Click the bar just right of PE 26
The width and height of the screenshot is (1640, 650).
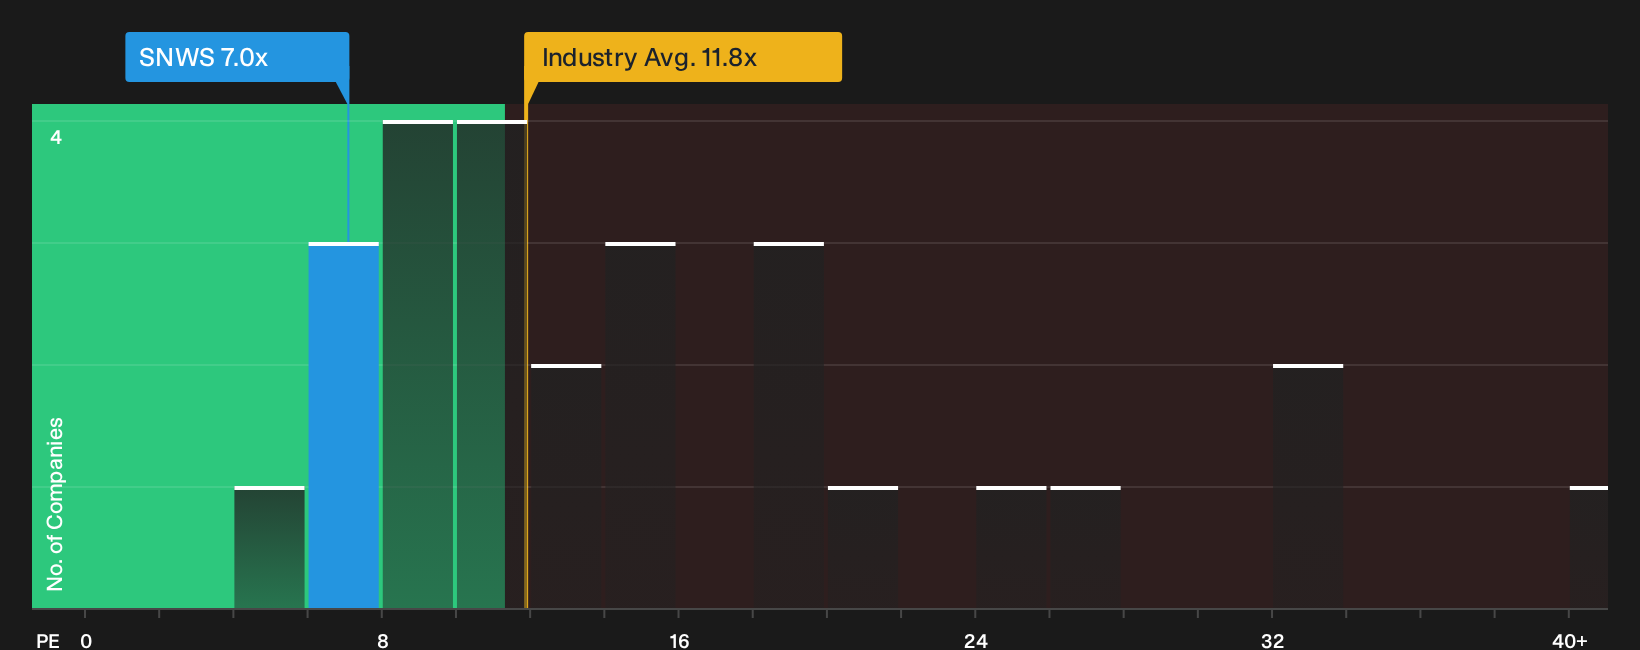pos(1085,547)
